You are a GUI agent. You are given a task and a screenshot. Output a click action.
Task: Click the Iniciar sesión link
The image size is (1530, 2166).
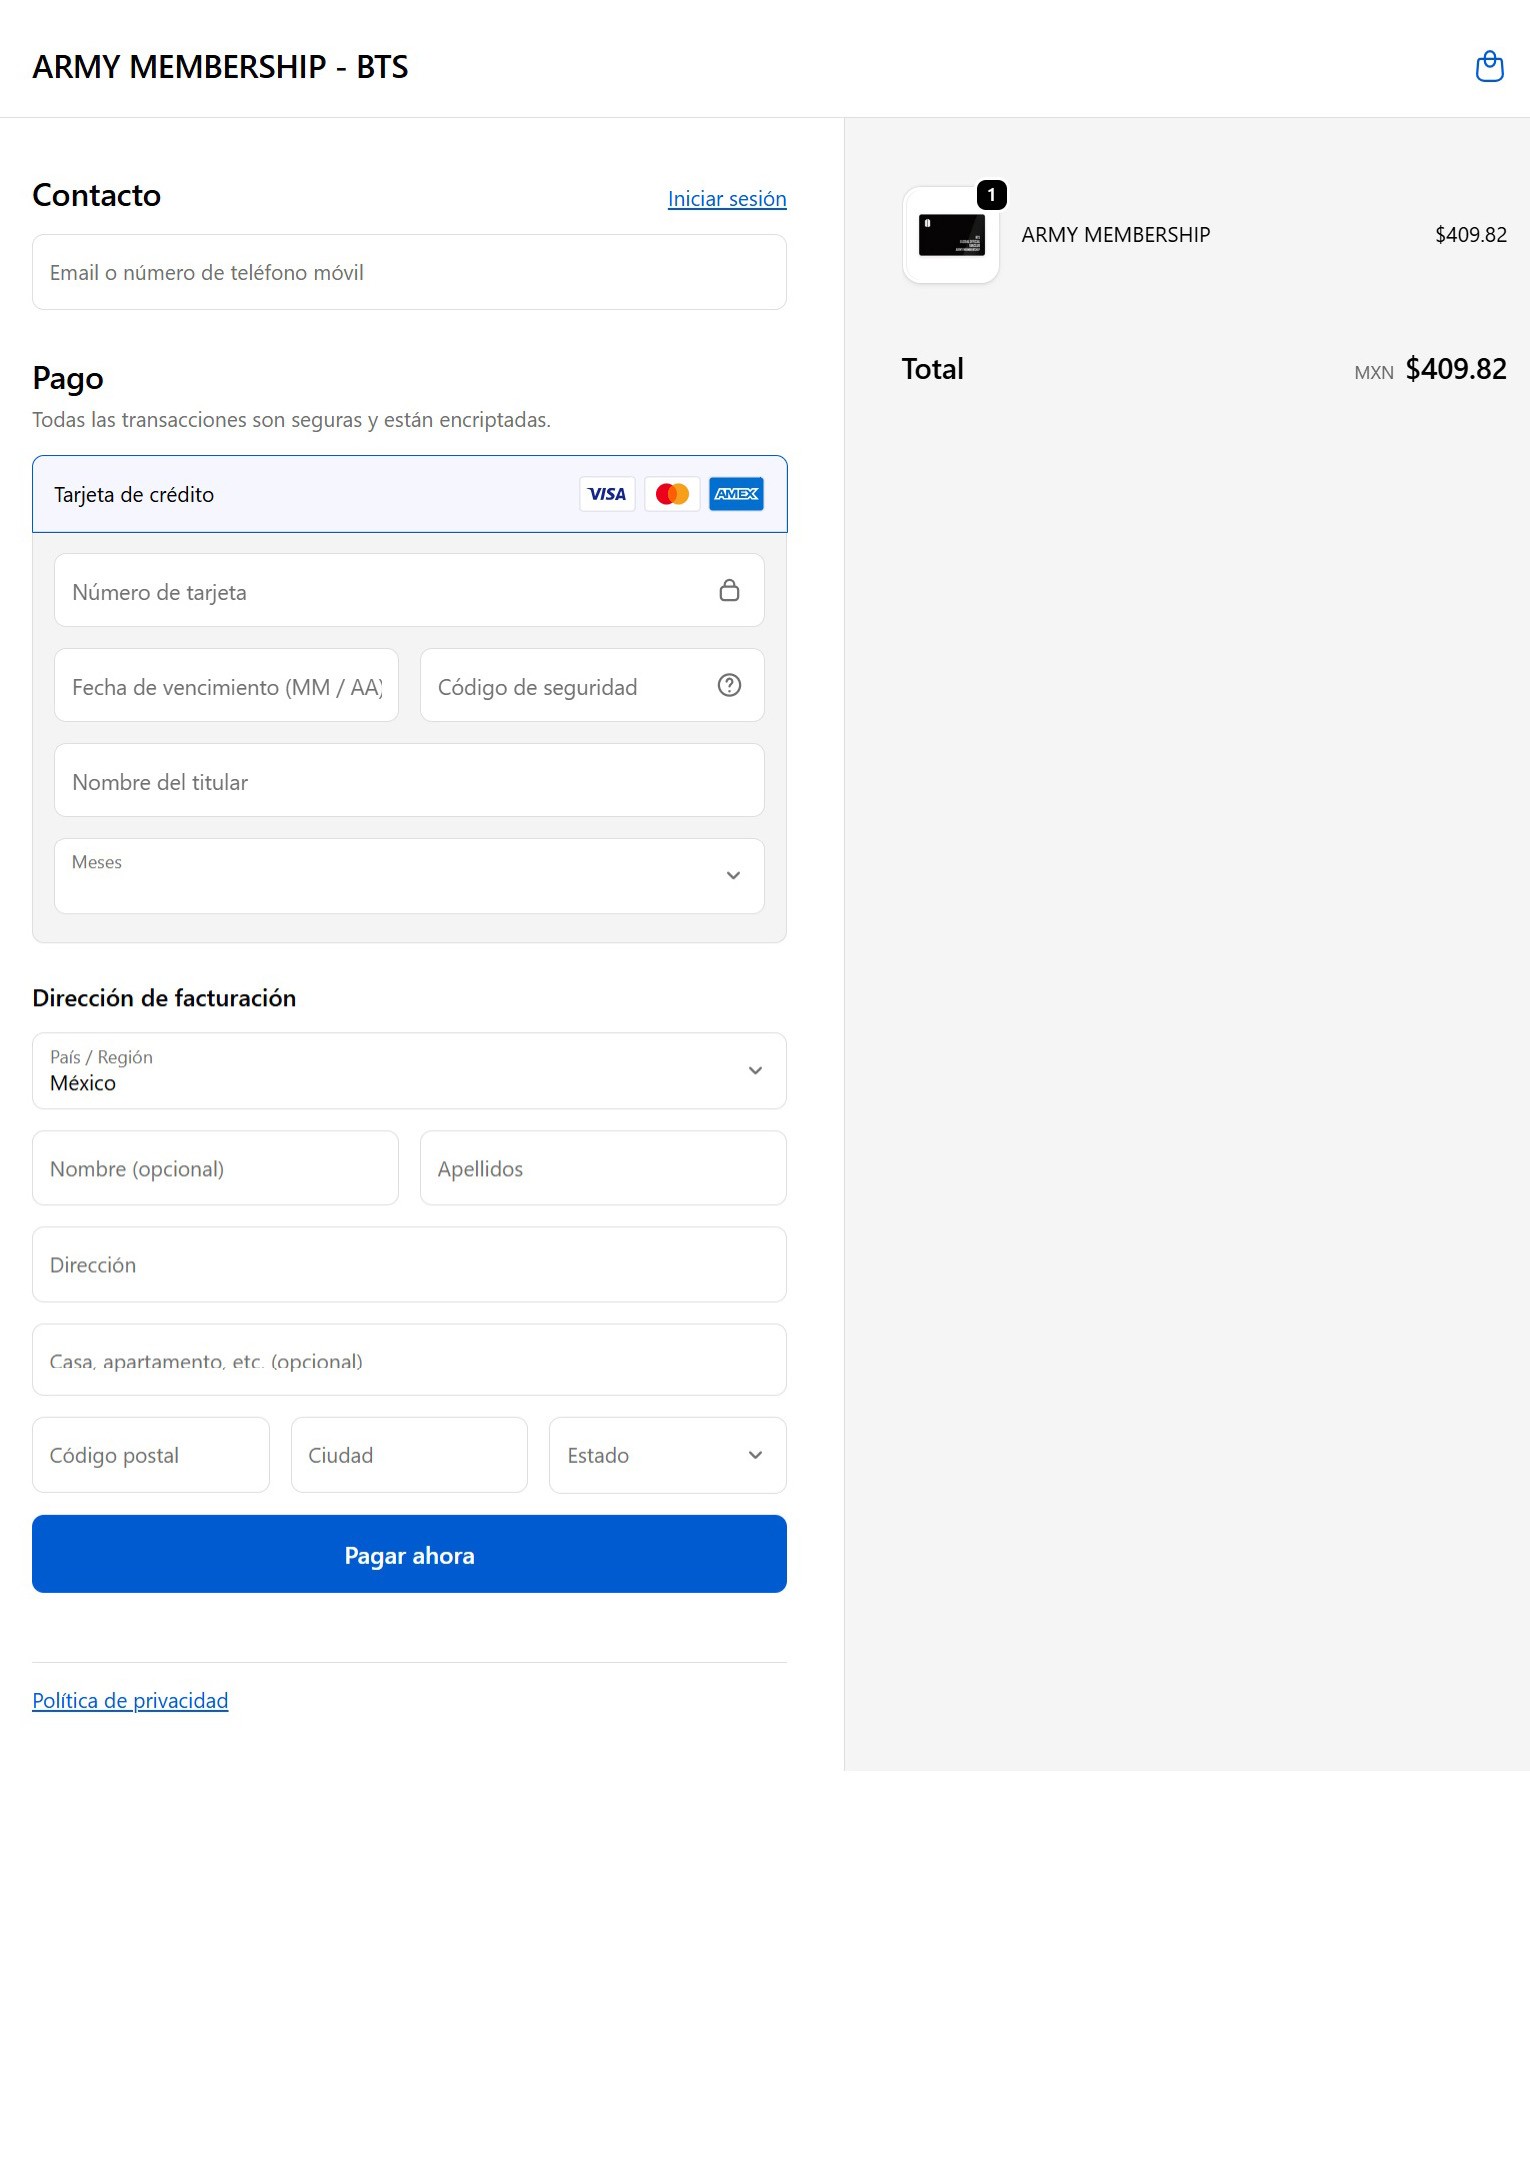coord(726,199)
